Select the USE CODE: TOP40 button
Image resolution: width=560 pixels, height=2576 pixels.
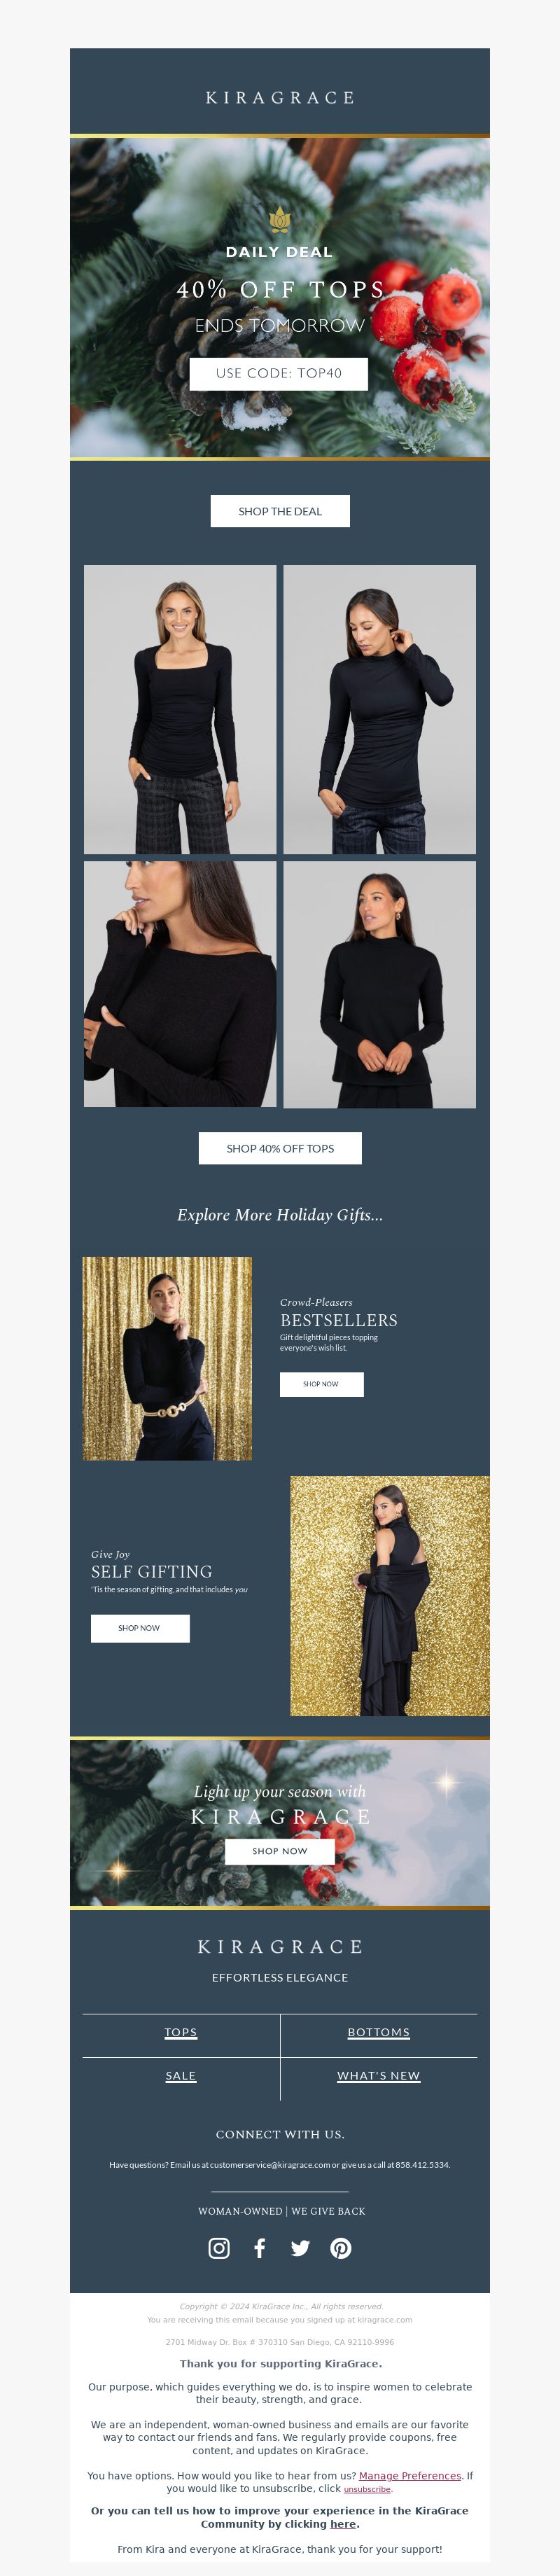click(x=279, y=373)
